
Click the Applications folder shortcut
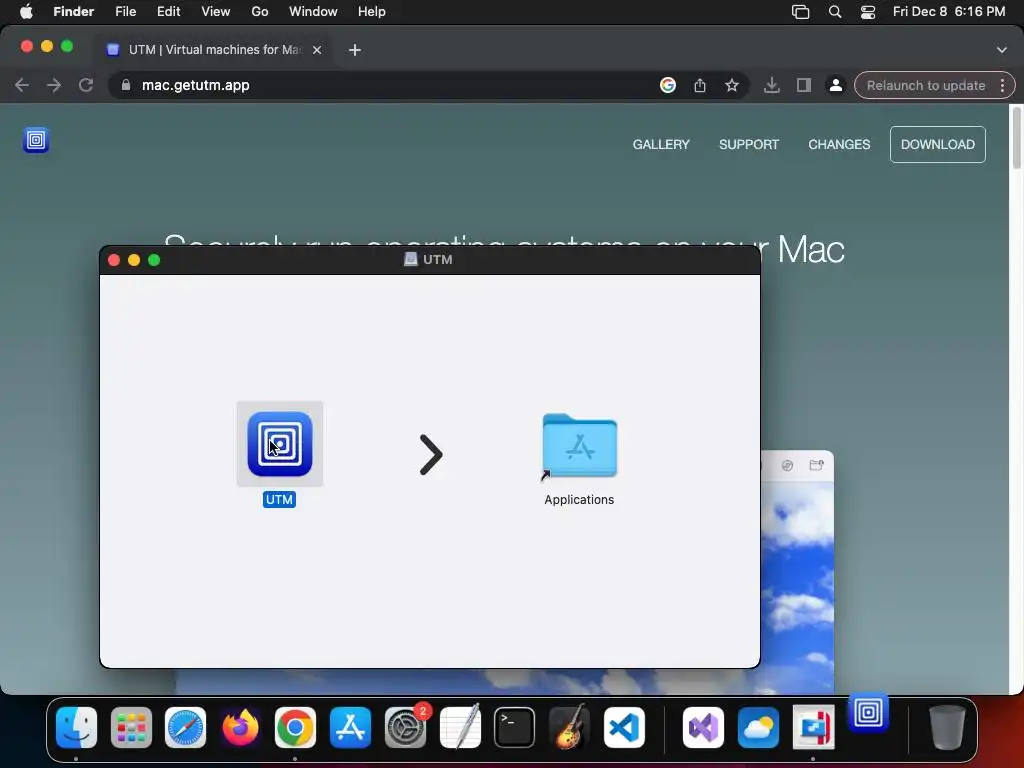[x=579, y=447]
